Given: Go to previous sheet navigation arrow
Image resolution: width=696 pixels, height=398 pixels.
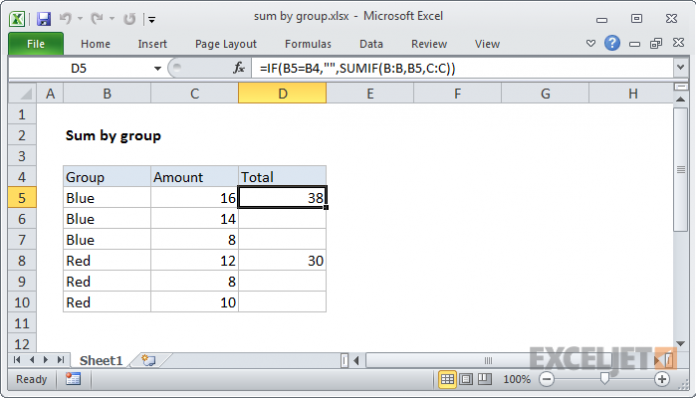Looking at the screenshot, I should pos(32,360).
